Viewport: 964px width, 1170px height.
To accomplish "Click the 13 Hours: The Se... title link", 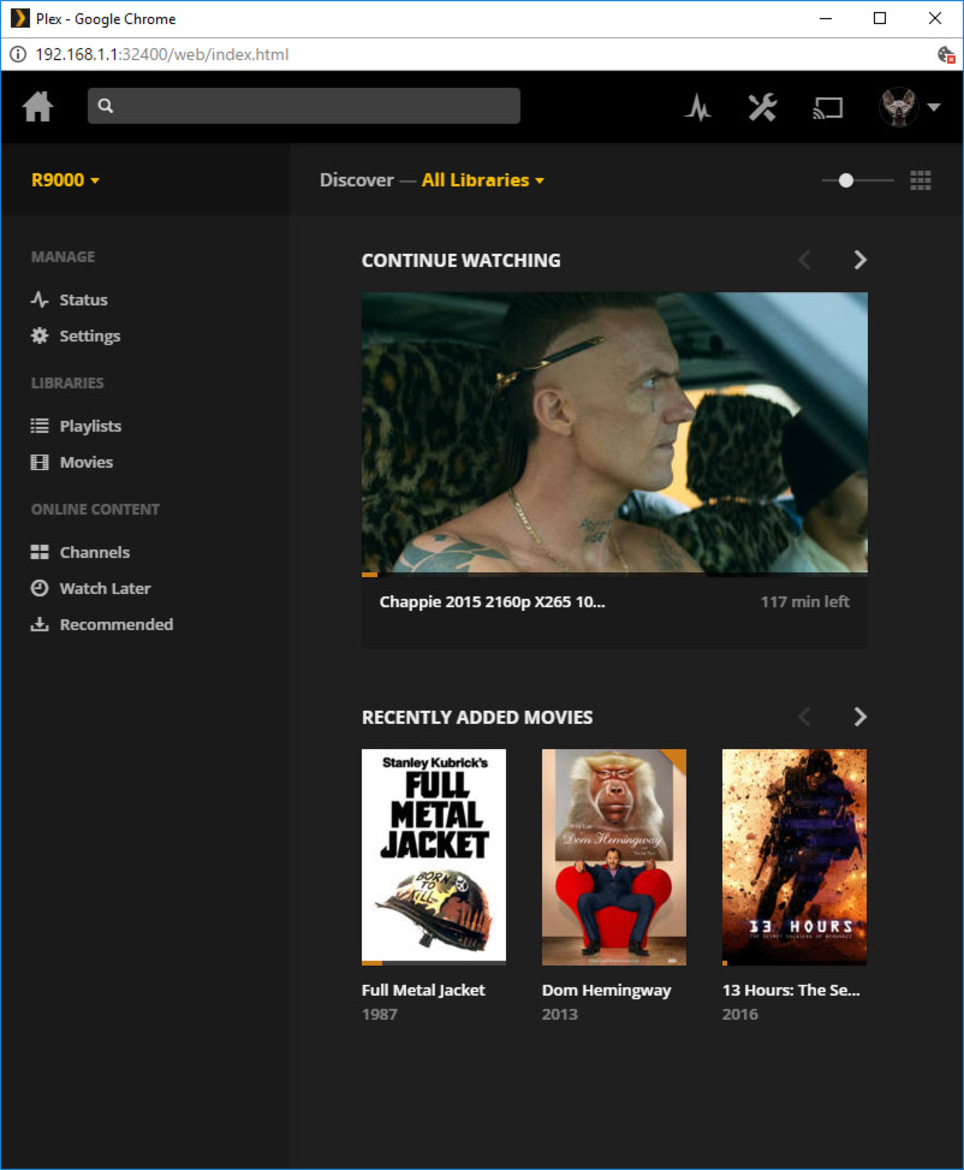I will click(x=791, y=990).
